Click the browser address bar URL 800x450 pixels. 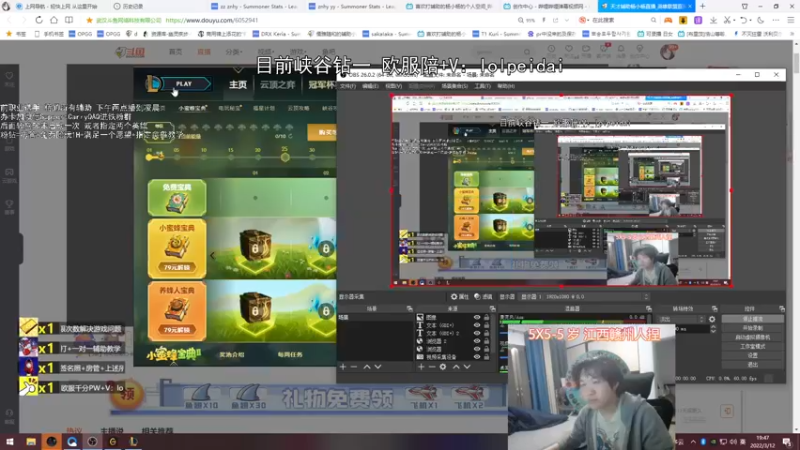(x=212, y=20)
